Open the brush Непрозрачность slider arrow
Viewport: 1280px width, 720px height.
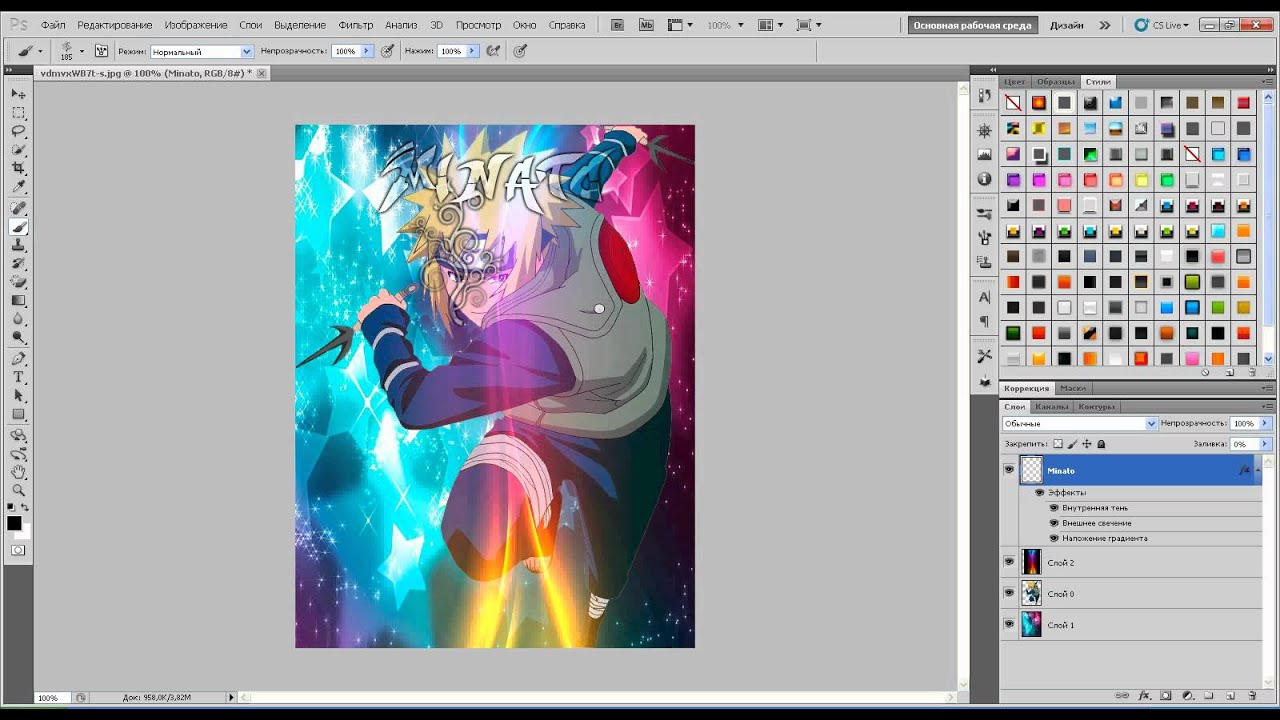click(x=366, y=51)
